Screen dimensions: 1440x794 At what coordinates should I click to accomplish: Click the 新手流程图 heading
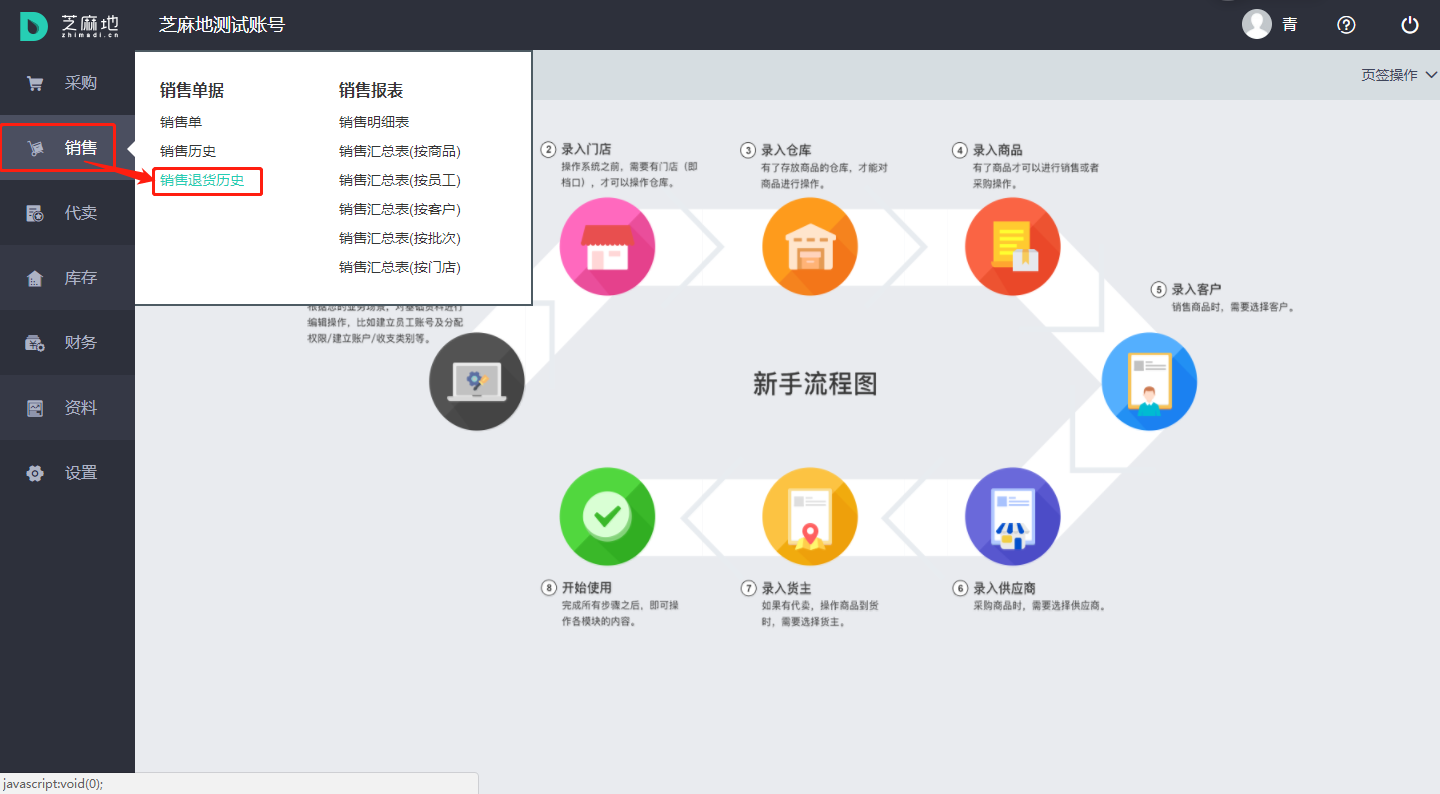[x=815, y=384]
